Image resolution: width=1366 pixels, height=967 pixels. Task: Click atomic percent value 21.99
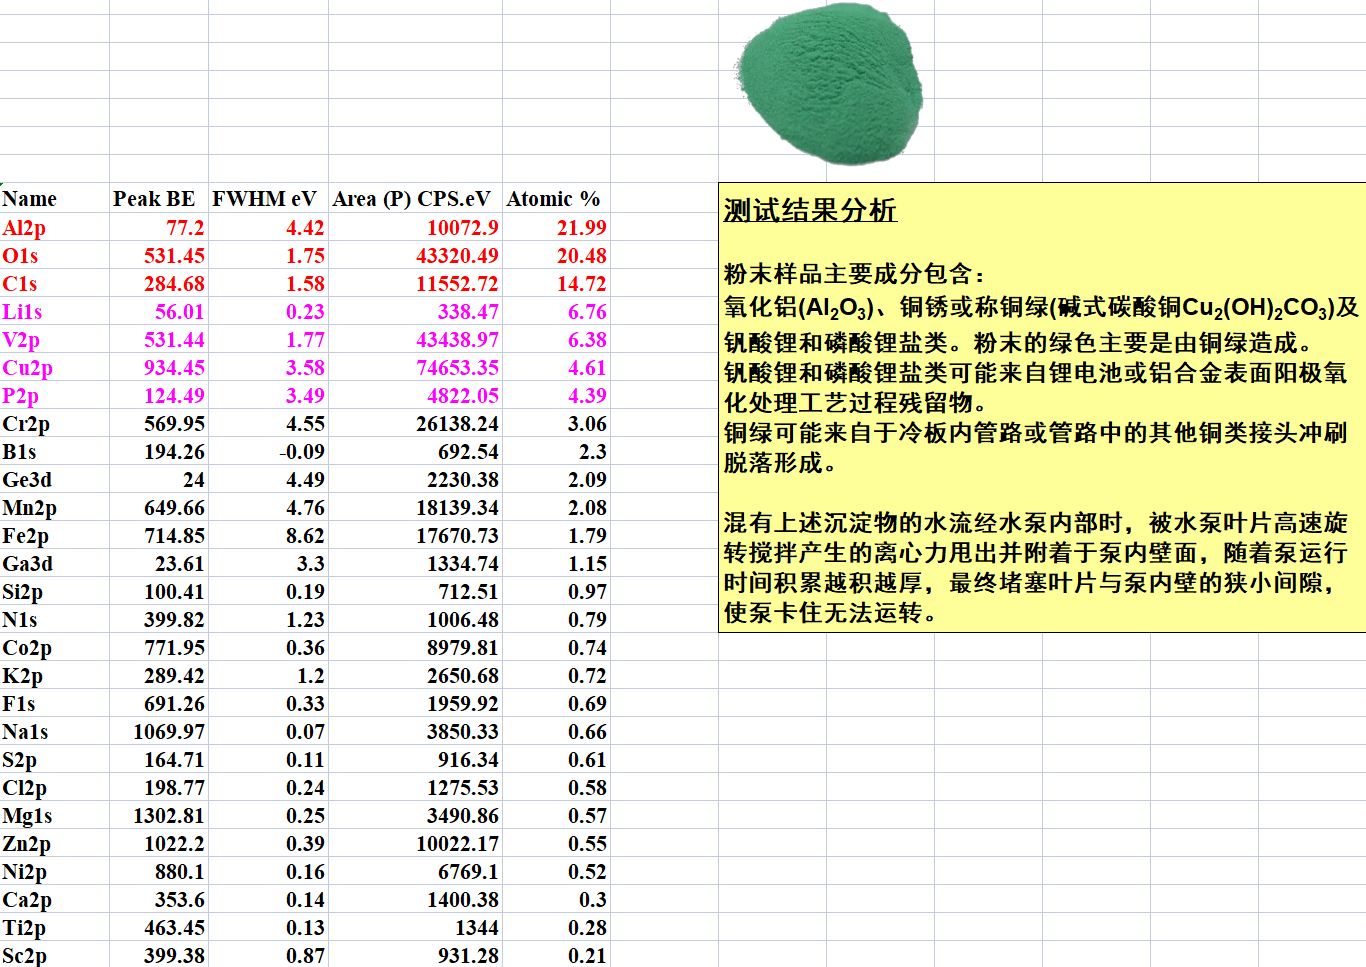(x=581, y=228)
